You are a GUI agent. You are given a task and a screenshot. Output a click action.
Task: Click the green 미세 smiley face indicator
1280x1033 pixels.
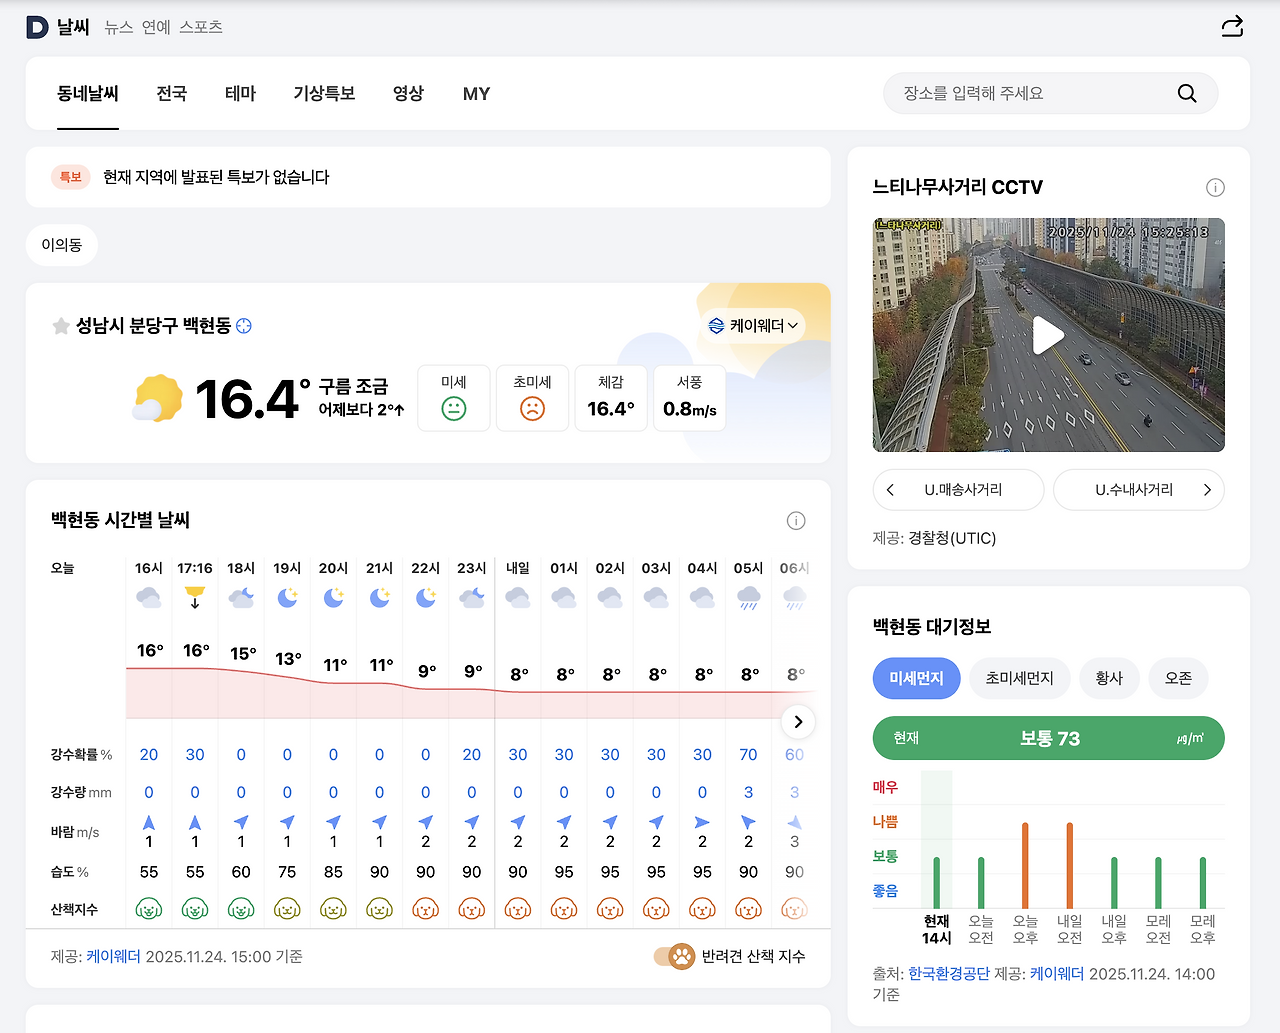(x=453, y=409)
